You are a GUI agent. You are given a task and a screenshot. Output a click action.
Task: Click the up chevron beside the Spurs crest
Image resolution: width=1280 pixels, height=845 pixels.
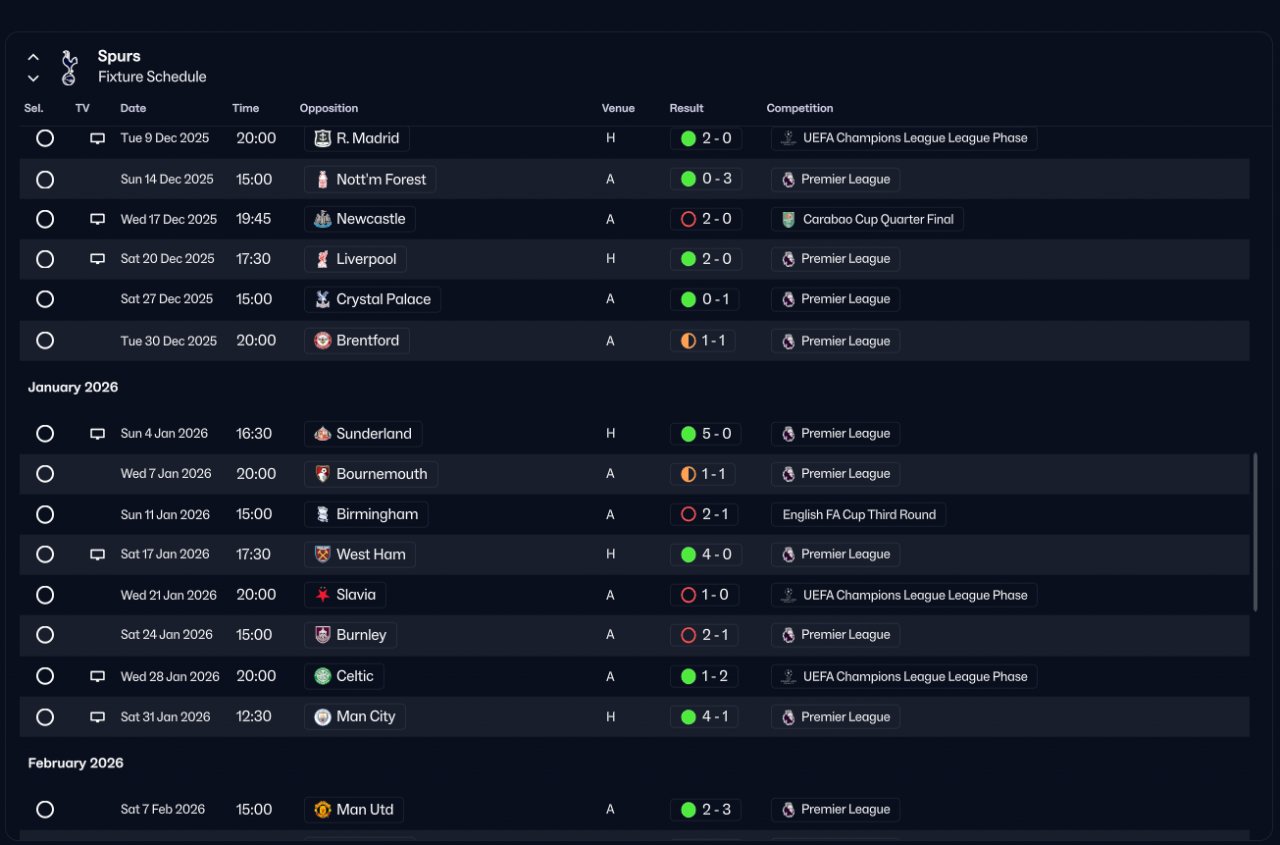click(x=33, y=57)
